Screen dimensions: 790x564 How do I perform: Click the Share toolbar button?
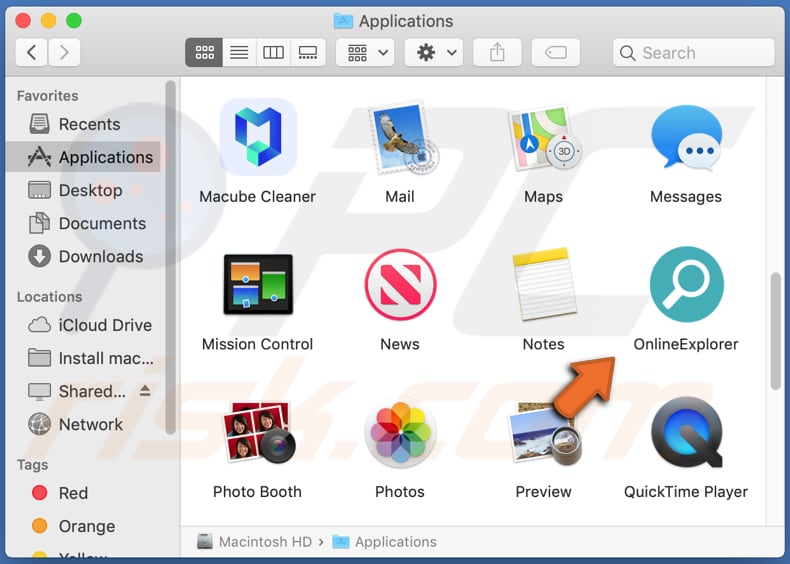(498, 53)
